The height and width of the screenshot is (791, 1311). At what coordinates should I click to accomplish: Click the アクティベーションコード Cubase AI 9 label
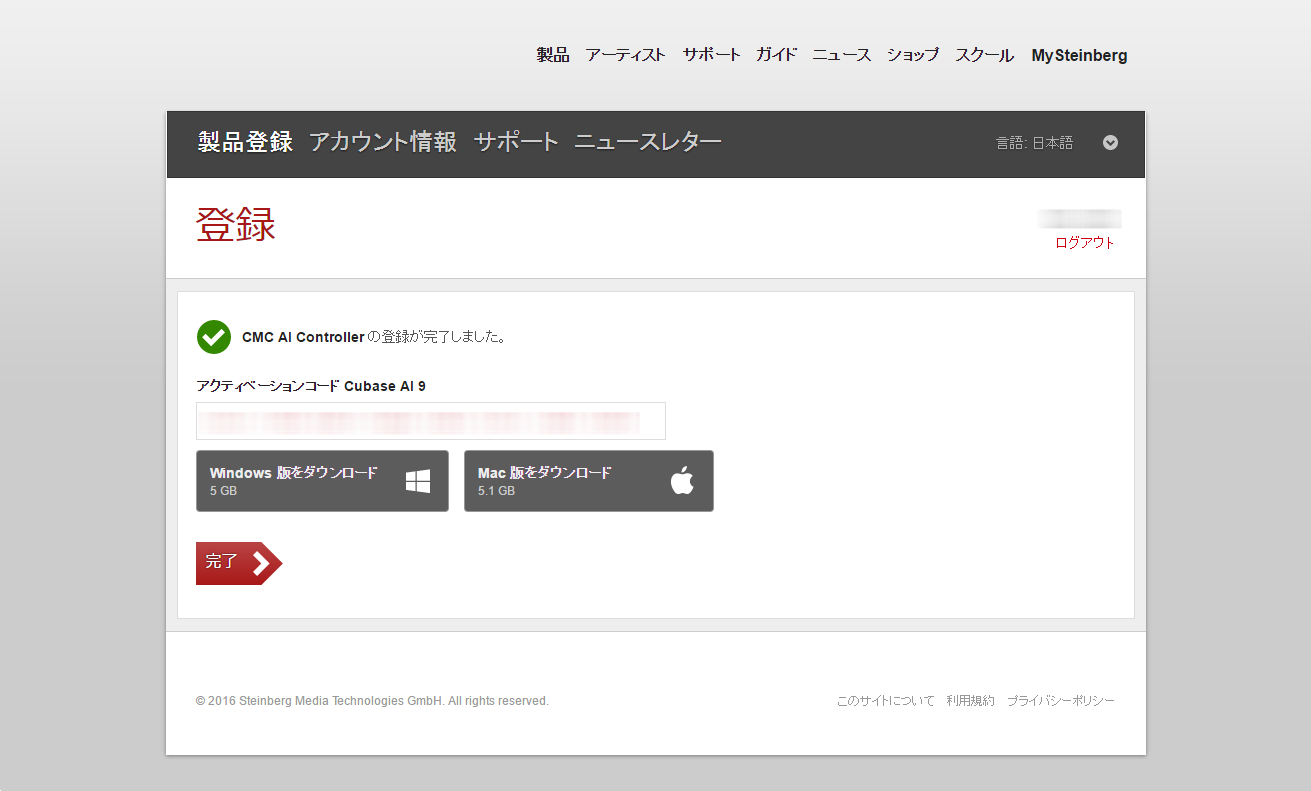311,386
